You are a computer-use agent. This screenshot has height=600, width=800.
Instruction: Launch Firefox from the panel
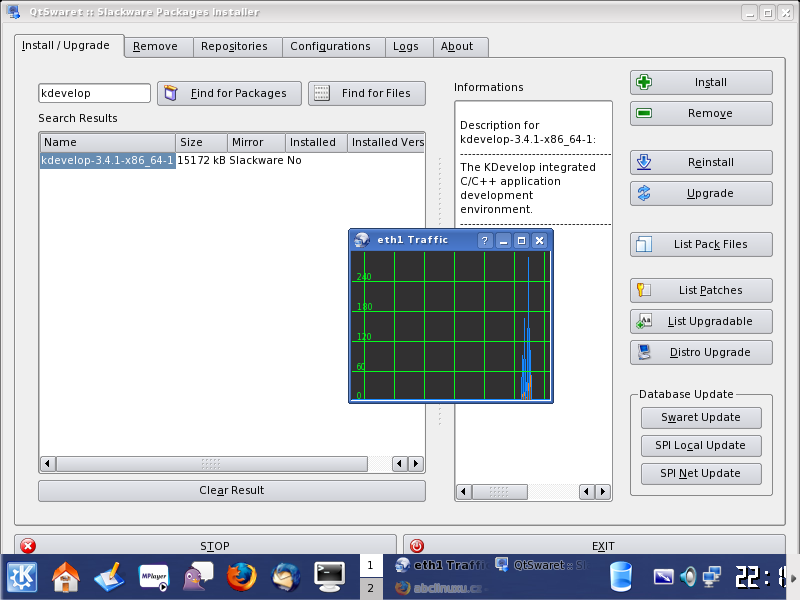(241, 577)
